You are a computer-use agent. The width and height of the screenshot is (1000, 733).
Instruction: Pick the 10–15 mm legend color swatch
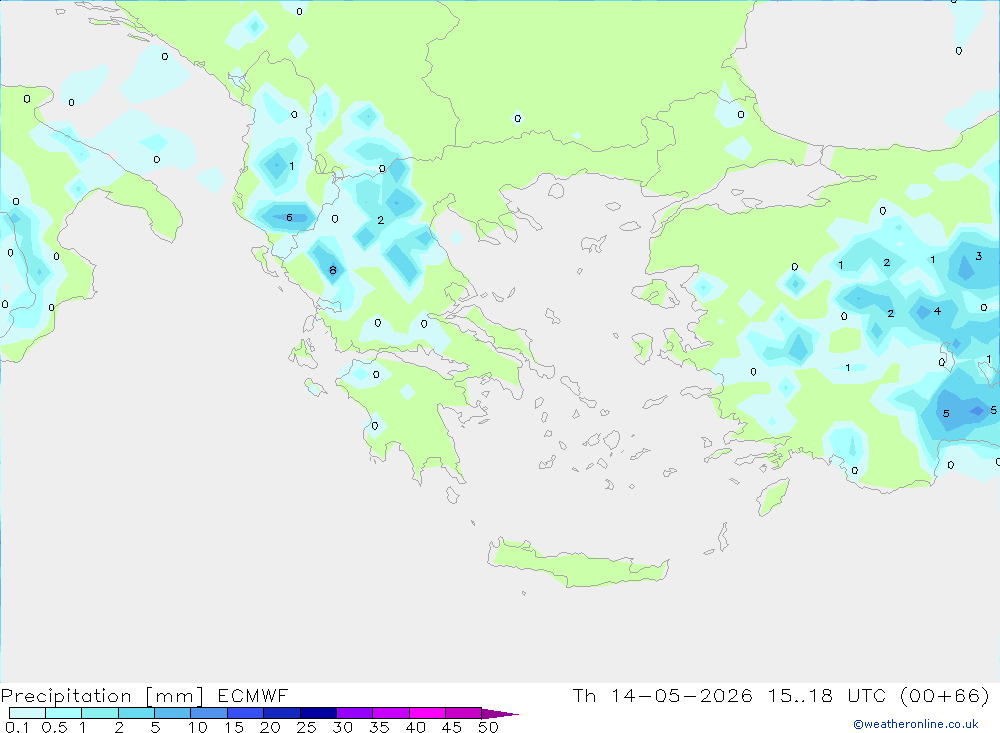[209, 713]
